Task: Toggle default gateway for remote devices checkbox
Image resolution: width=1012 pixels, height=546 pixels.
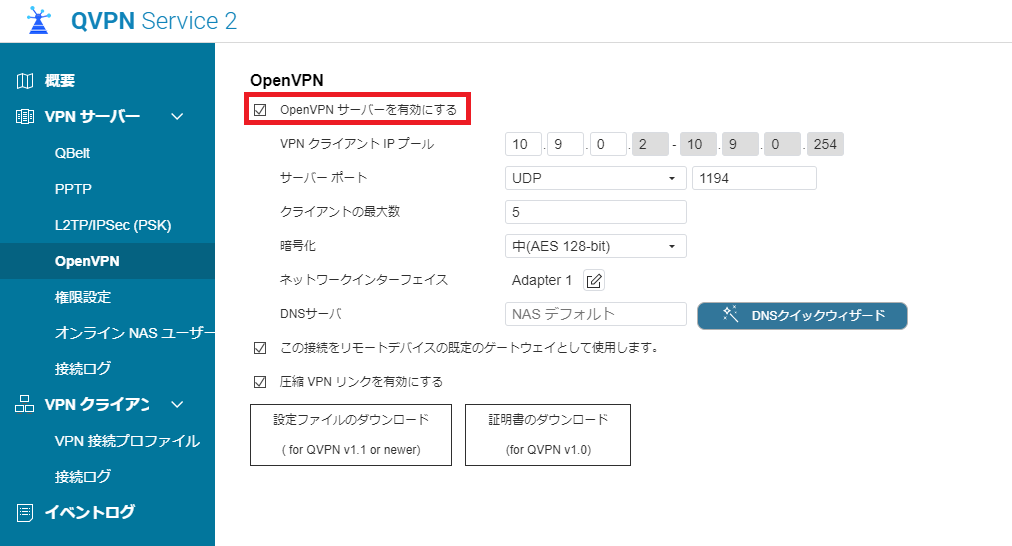Action: pos(260,349)
